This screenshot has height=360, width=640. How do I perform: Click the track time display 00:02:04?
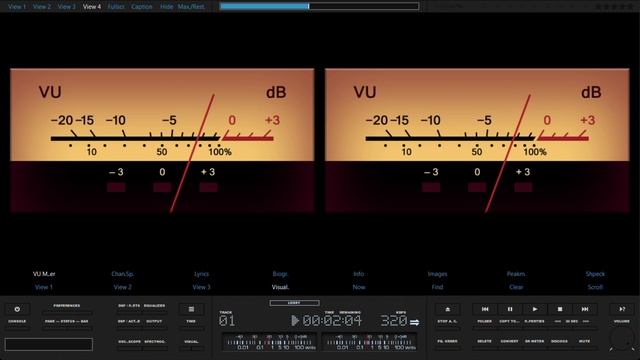332,321
